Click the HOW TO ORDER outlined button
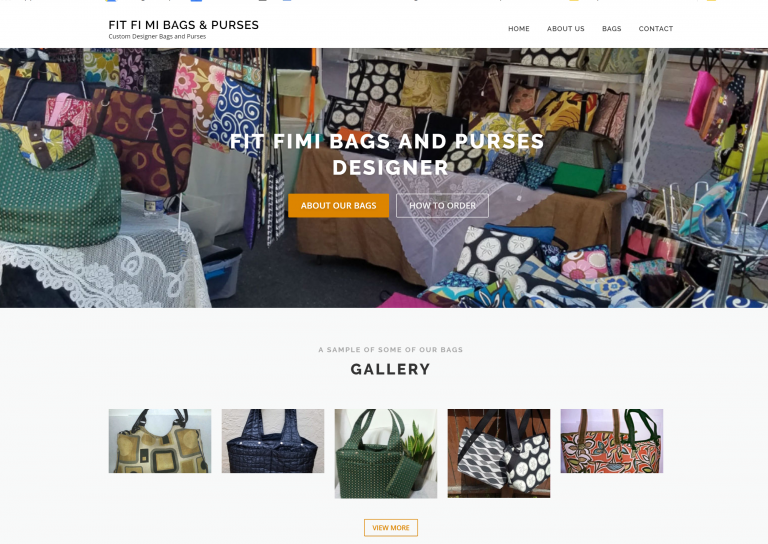 tap(442, 206)
